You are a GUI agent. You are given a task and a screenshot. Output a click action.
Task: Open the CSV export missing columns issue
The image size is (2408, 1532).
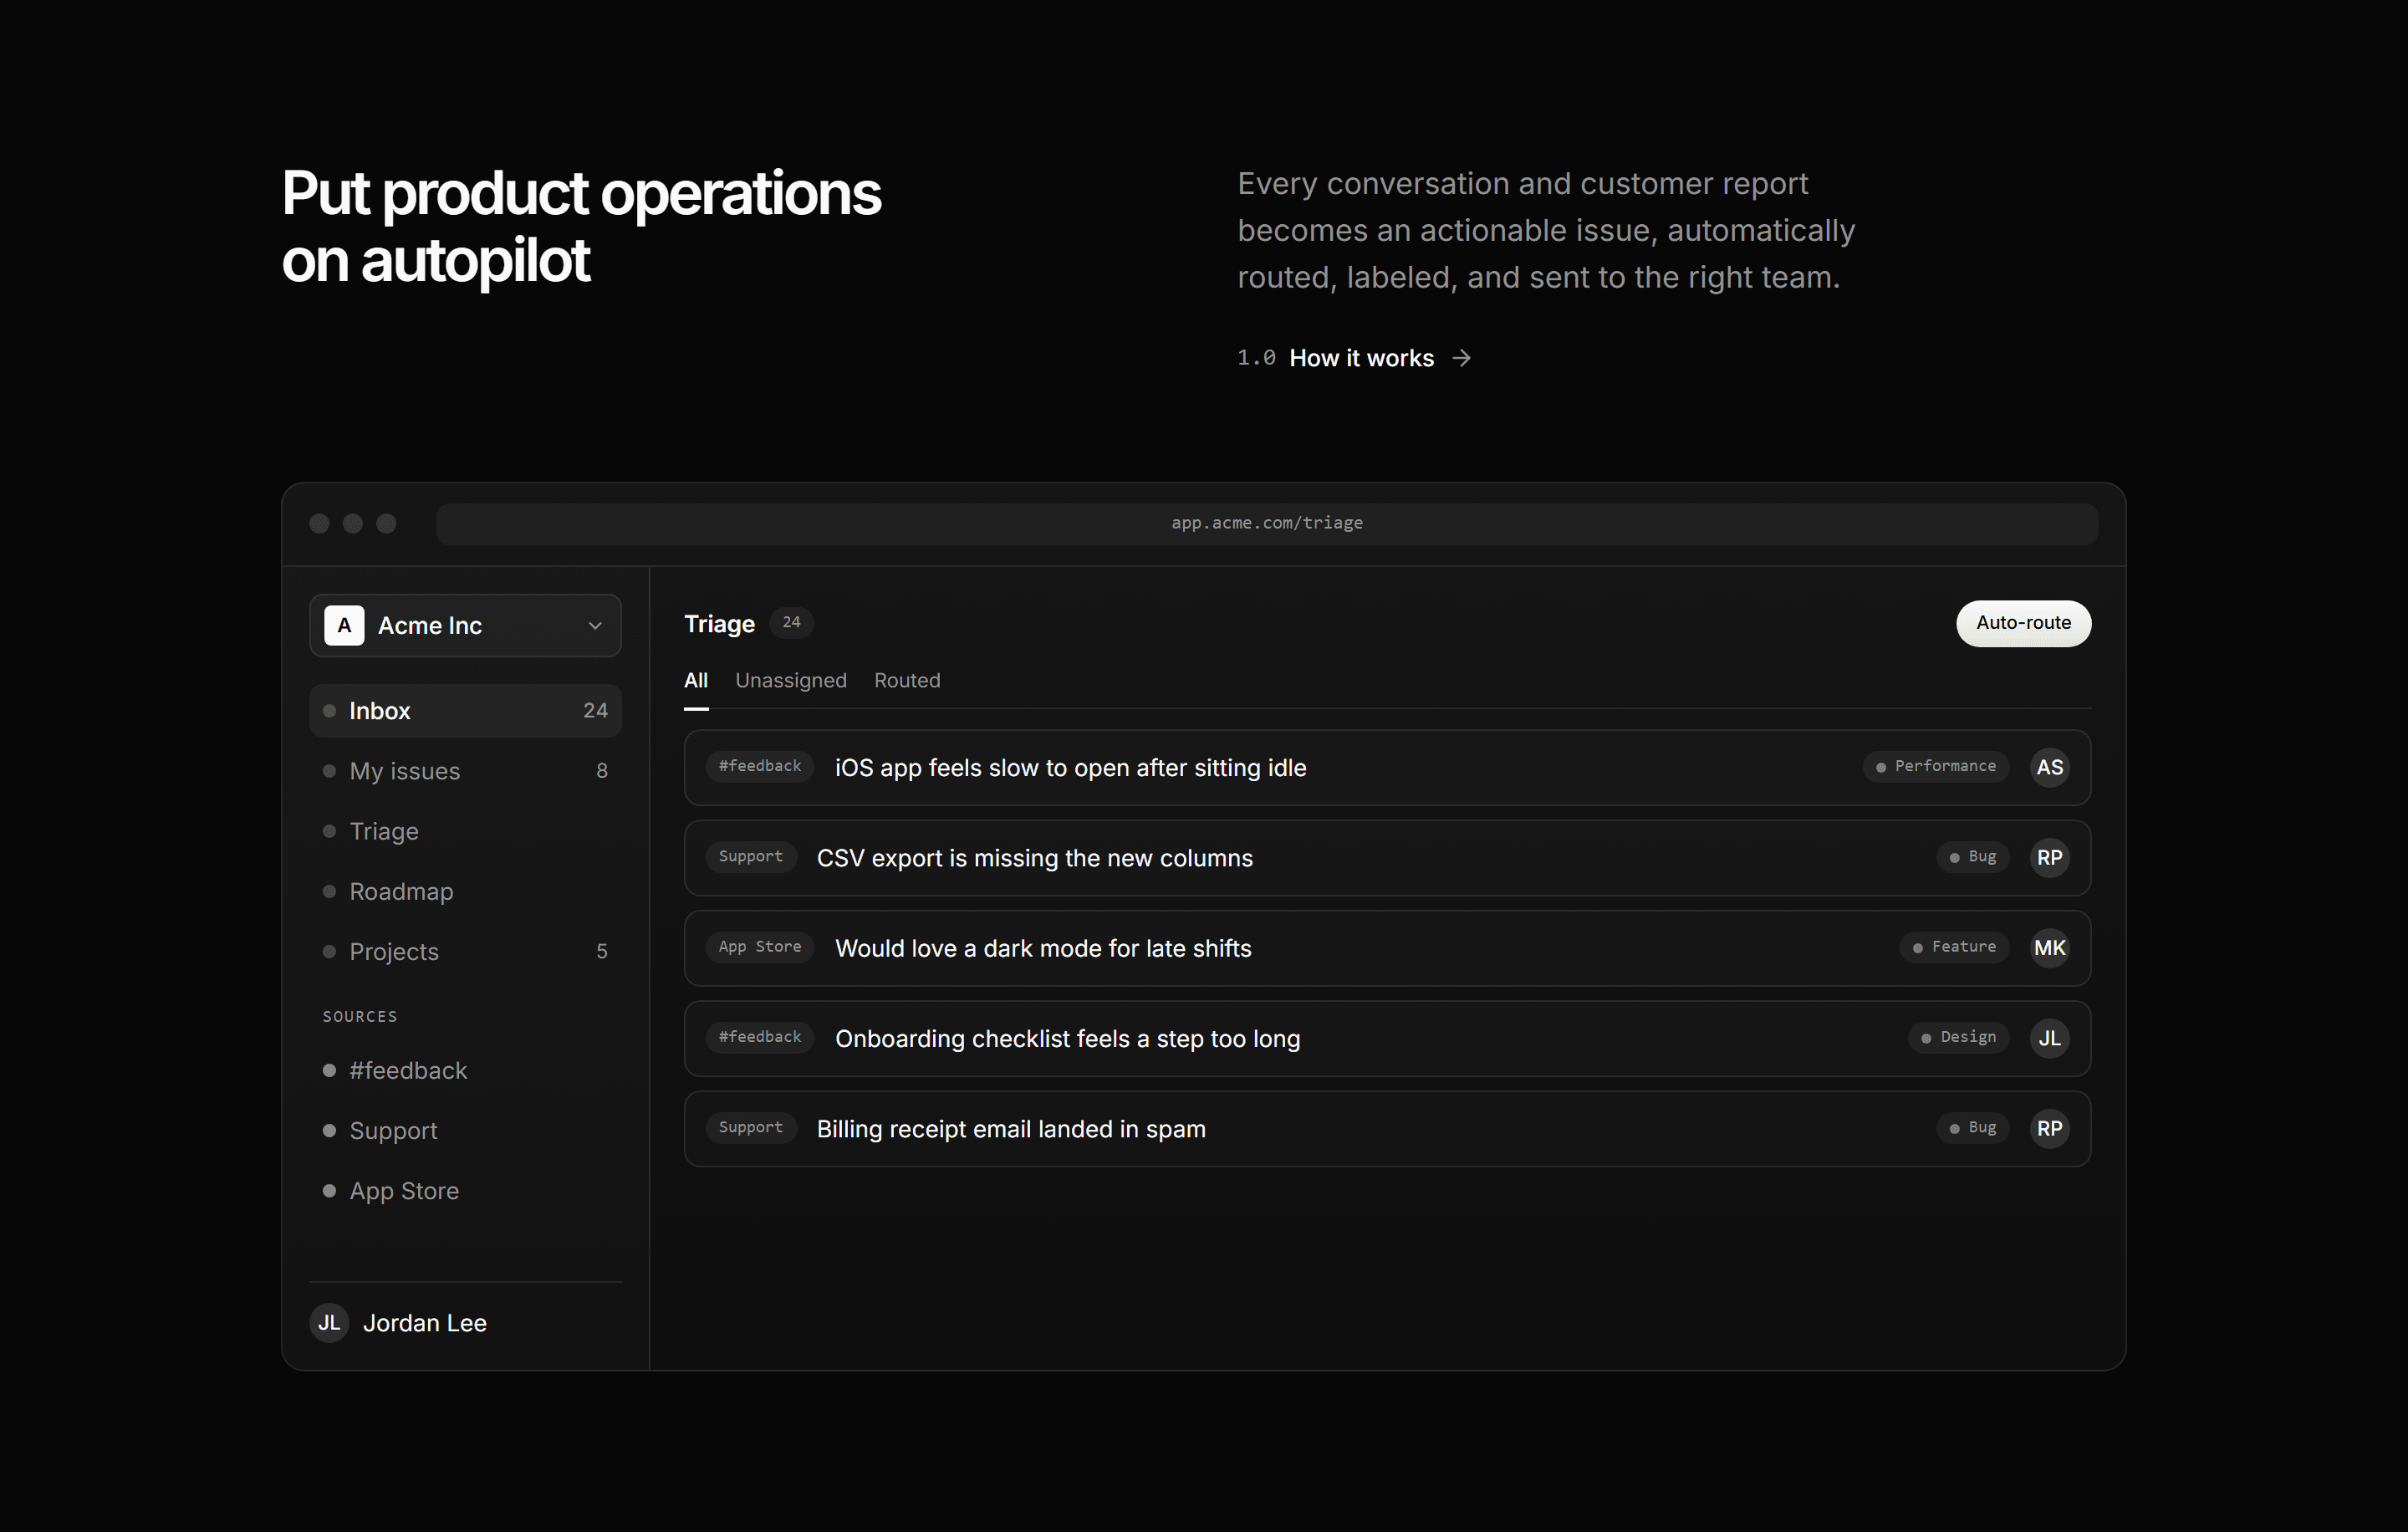click(1387, 858)
